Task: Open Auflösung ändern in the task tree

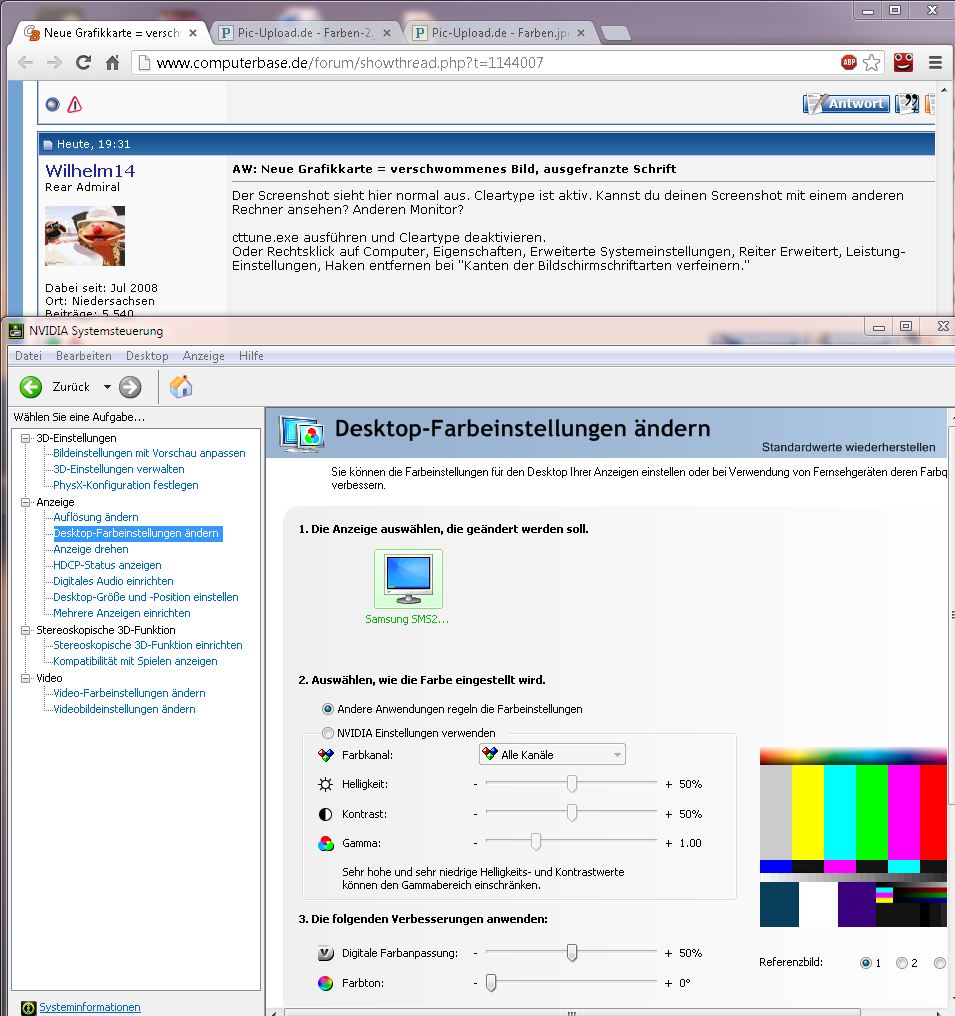Action: tap(96, 517)
